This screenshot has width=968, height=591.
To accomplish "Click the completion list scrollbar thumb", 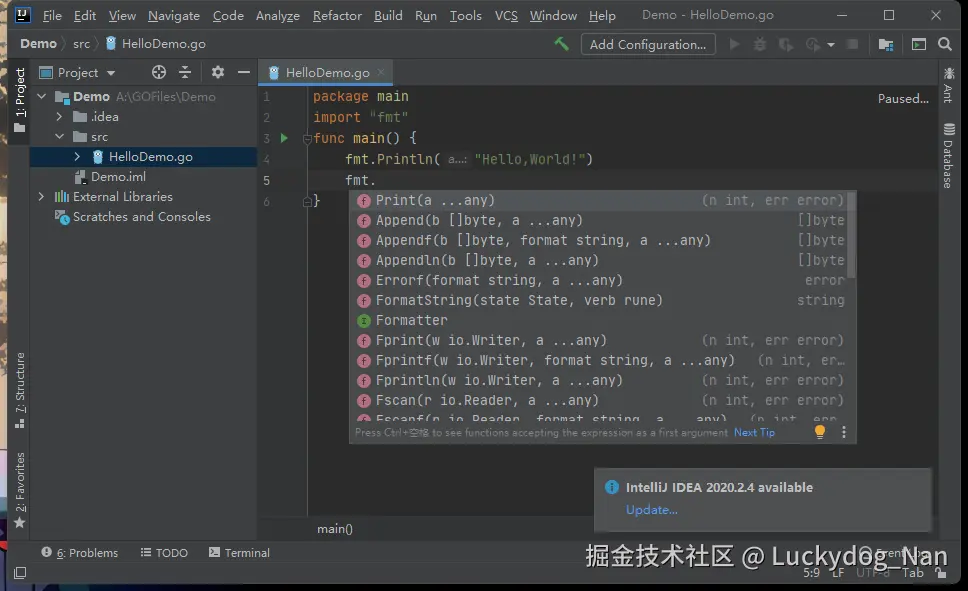I will pos(851,234).
